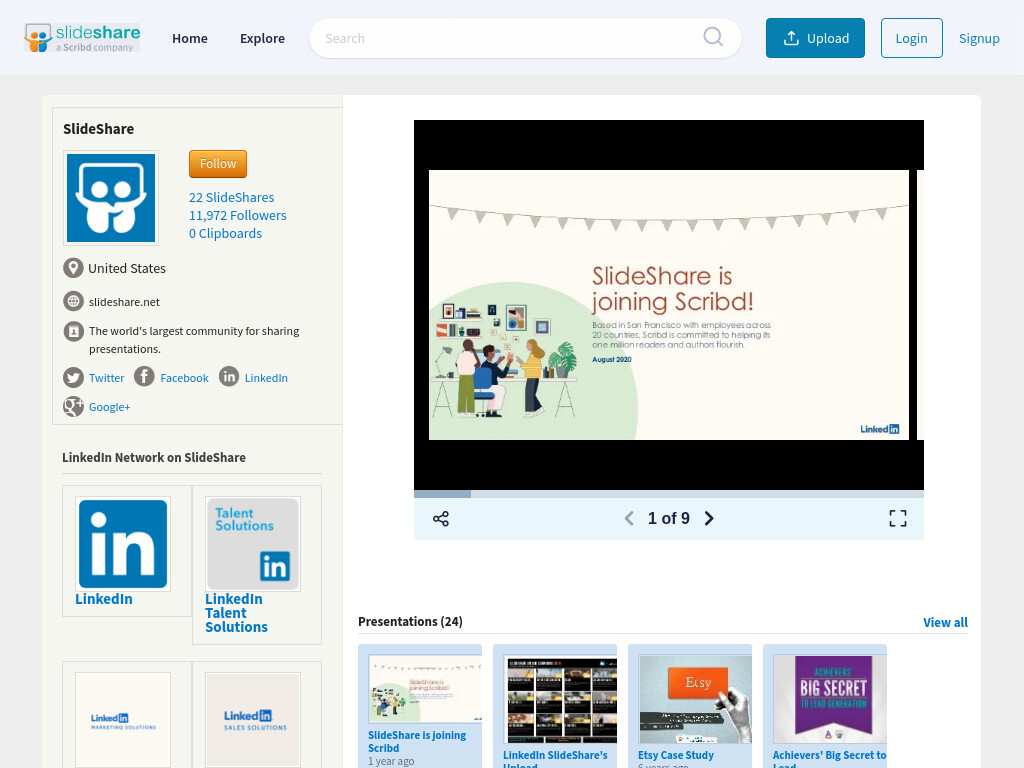Click the SlideShare logo in header

click(82, 38)
